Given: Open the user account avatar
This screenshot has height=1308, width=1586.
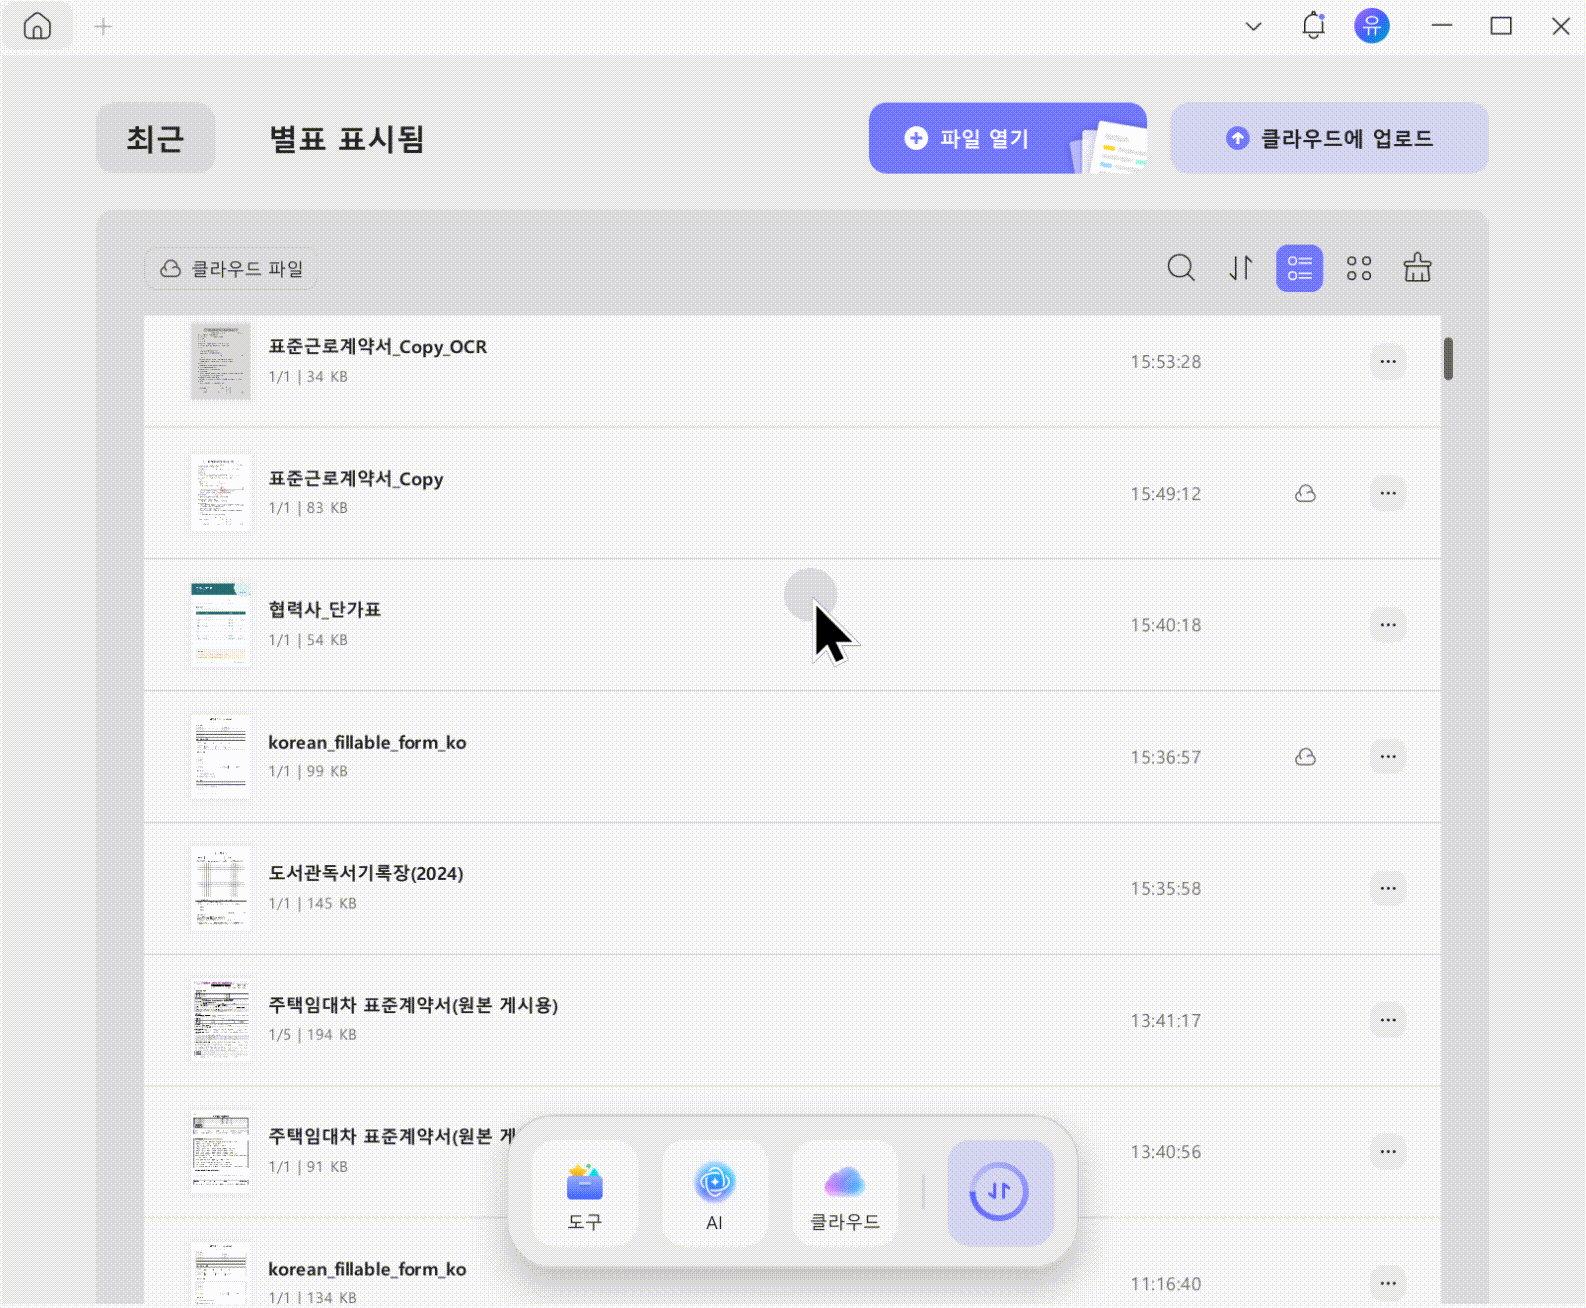Looking at the screenshot, I should [x=1372, y=26].
